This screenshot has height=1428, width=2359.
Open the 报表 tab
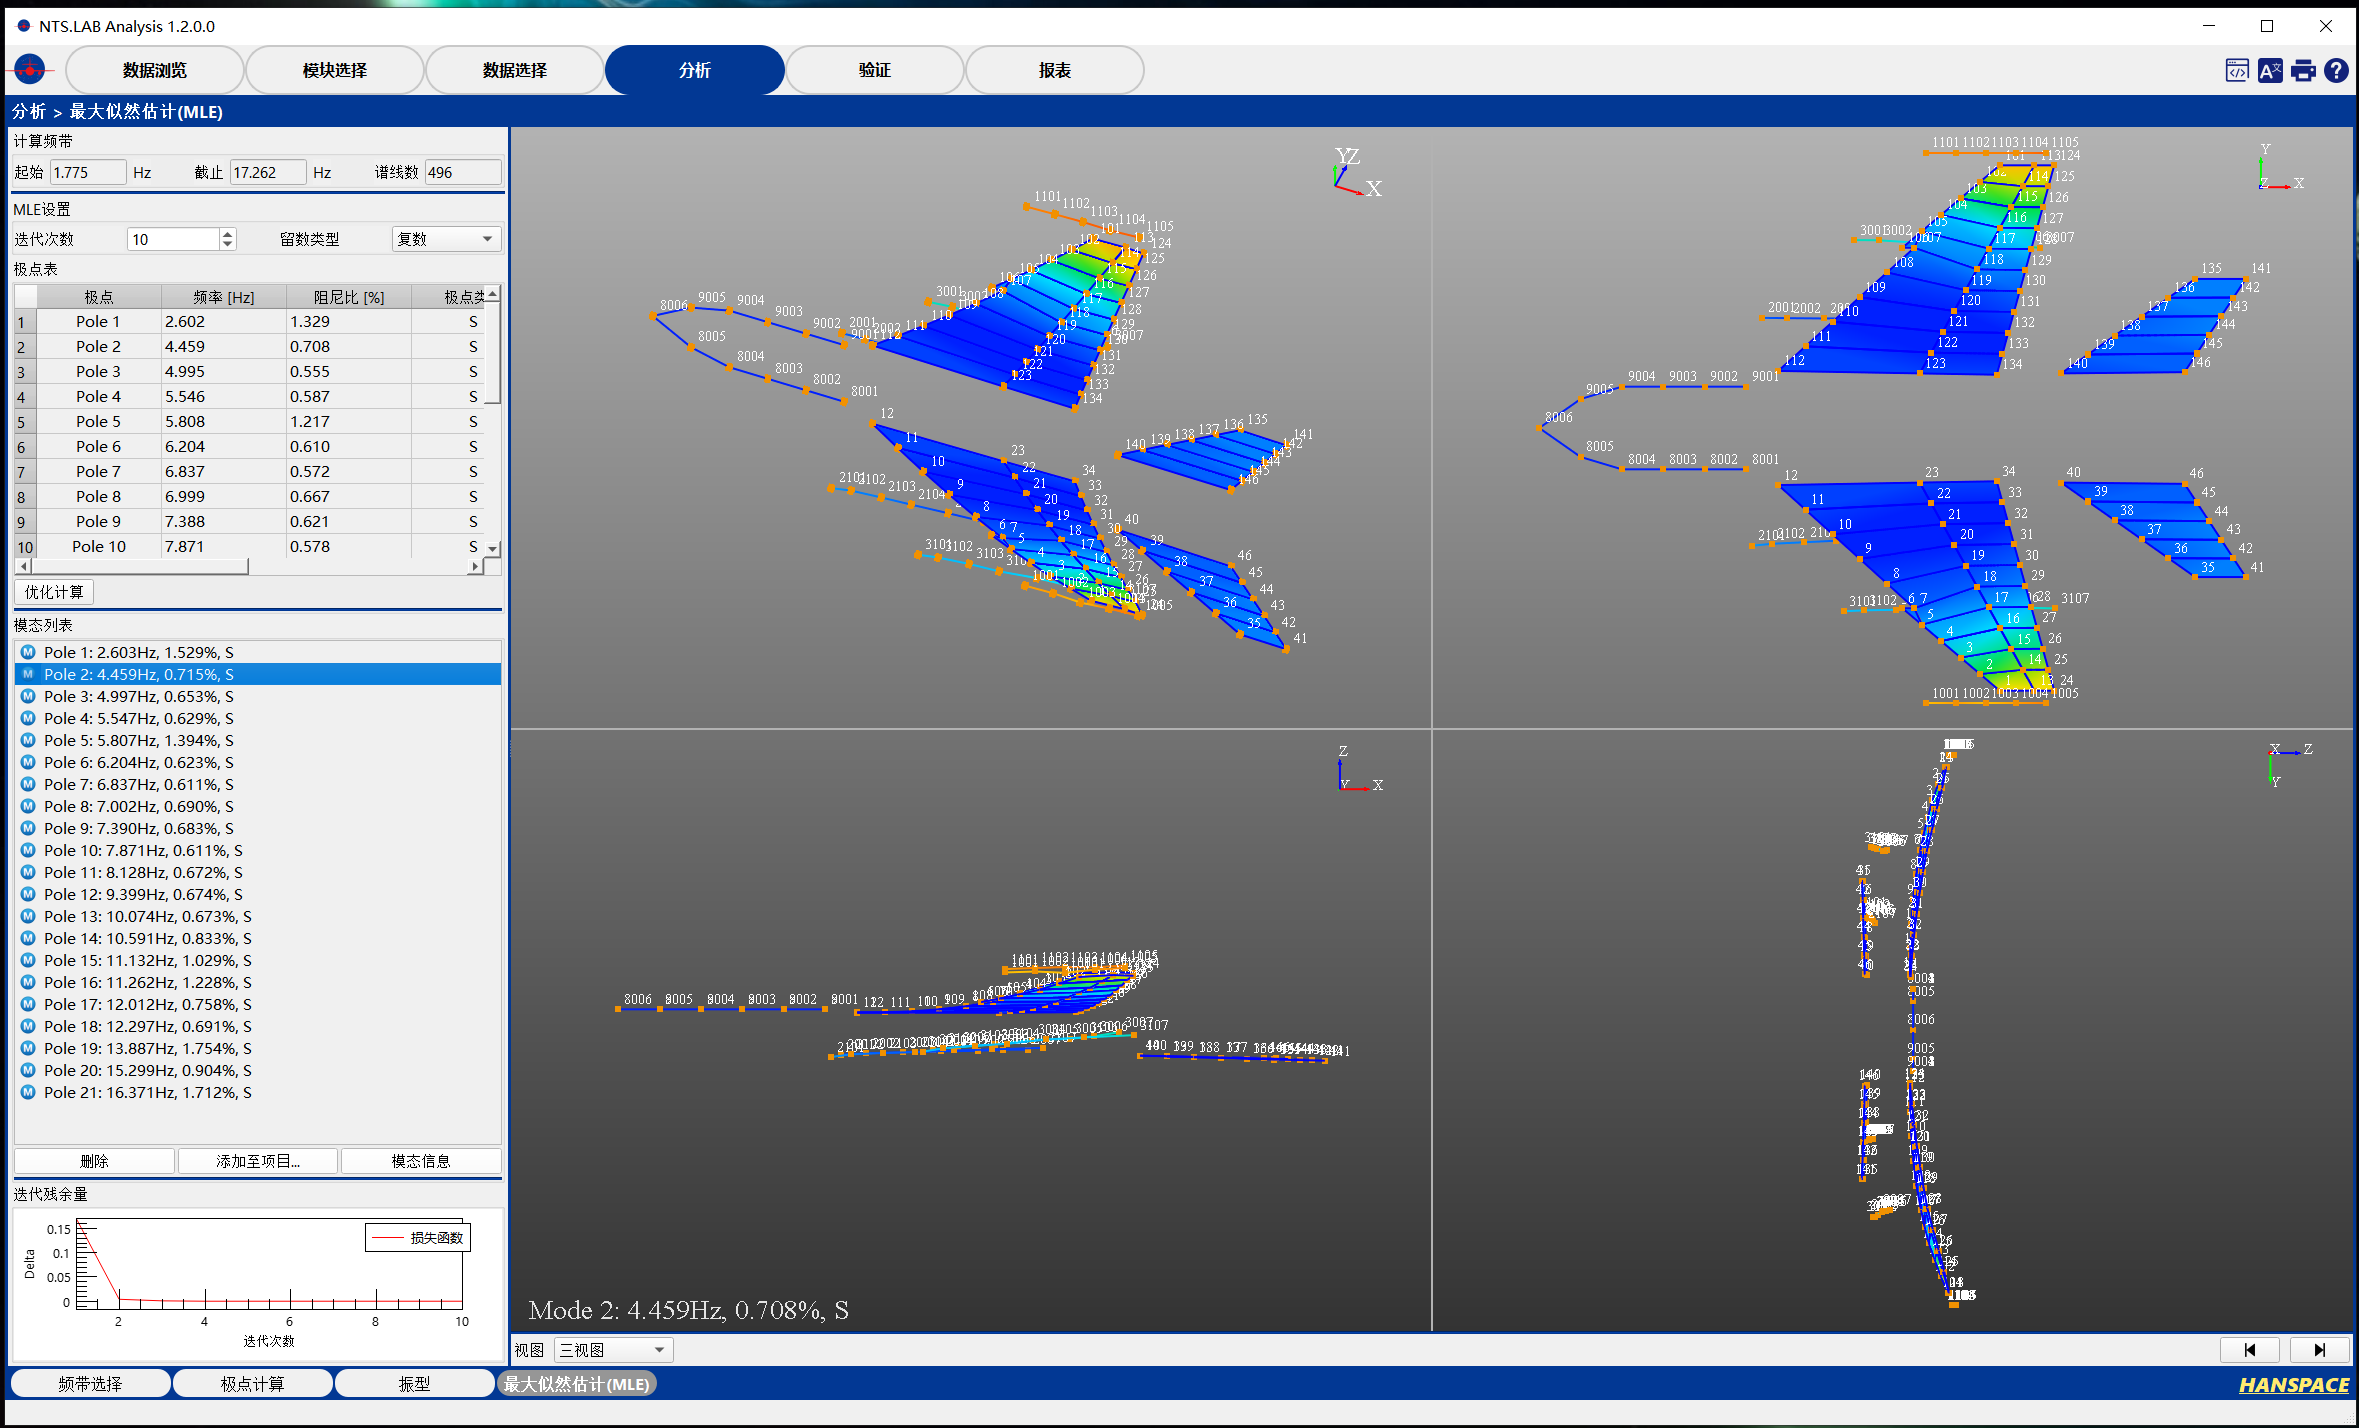(x=1055, y=70)
